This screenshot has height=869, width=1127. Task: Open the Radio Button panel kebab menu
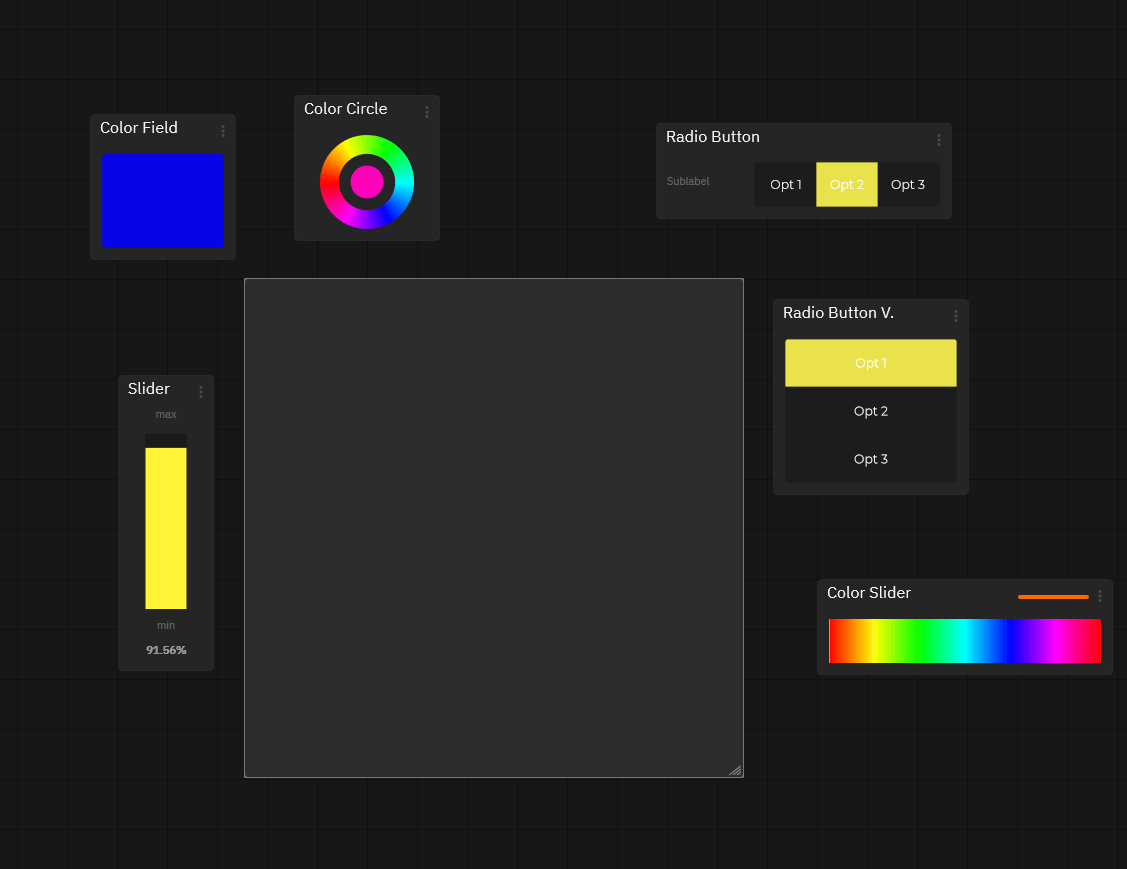click(938, 140)
